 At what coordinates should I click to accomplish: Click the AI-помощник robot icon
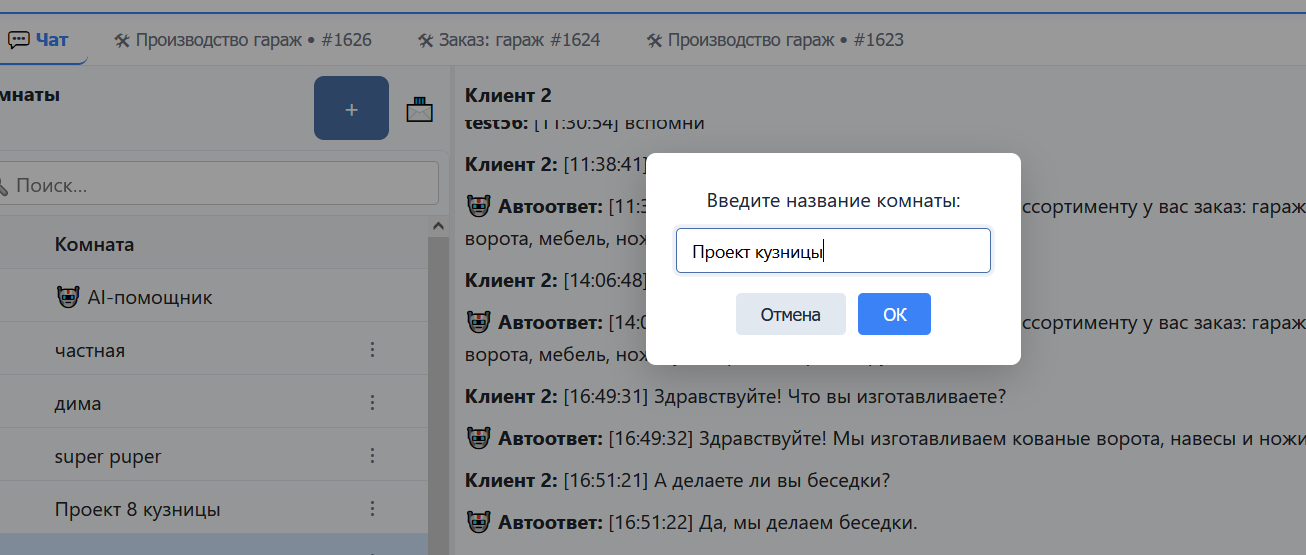click(67, 297)
